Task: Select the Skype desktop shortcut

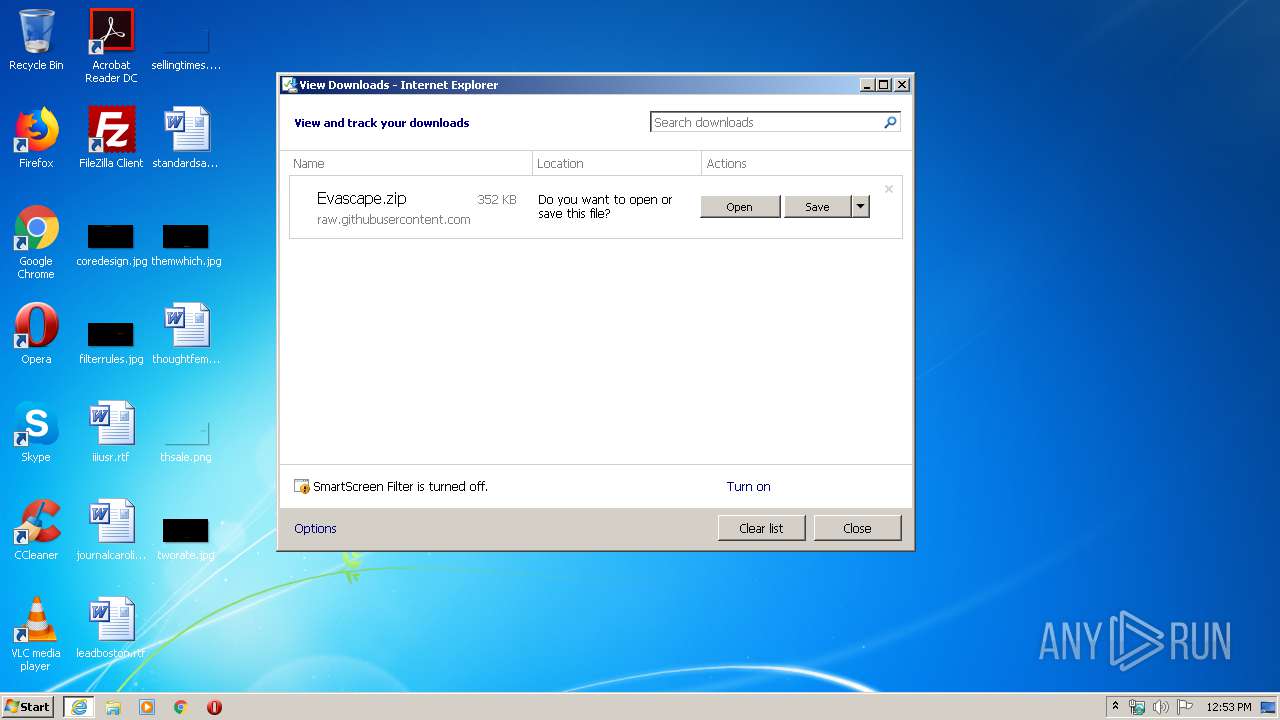Action: (36, 432)
